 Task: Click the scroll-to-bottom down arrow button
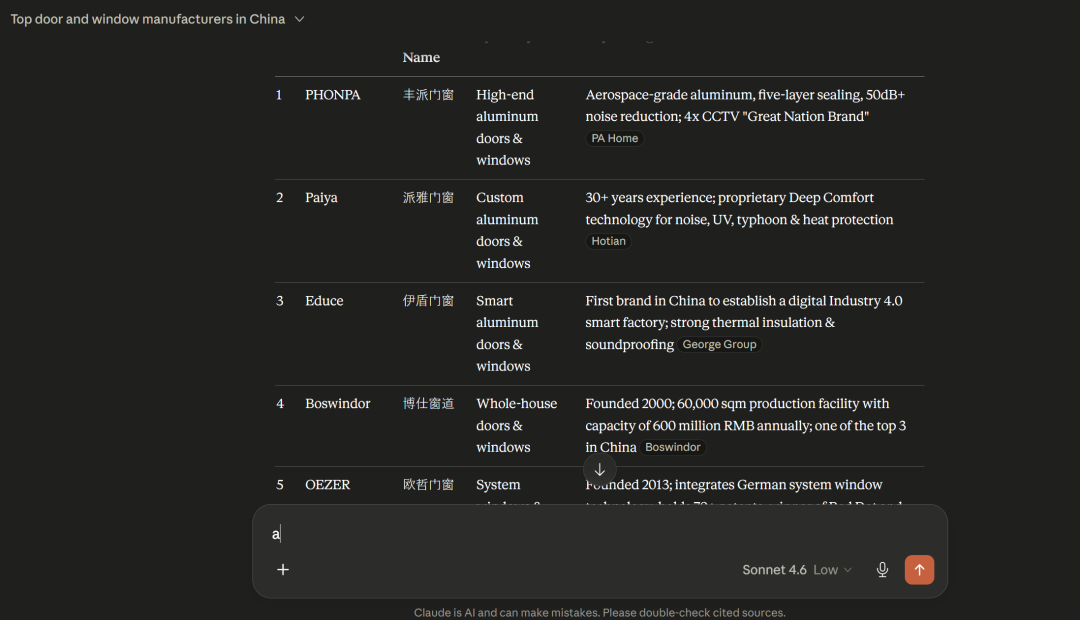pyautogui.click(x=599, y=469)
